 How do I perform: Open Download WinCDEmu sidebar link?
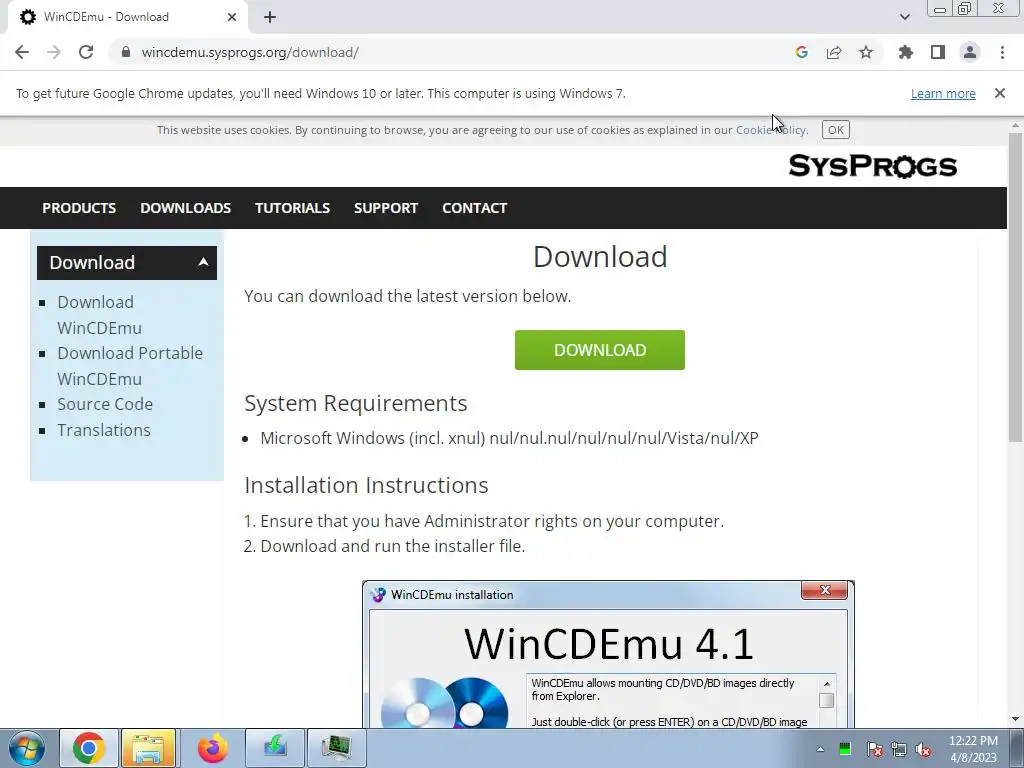pos(99,315)
